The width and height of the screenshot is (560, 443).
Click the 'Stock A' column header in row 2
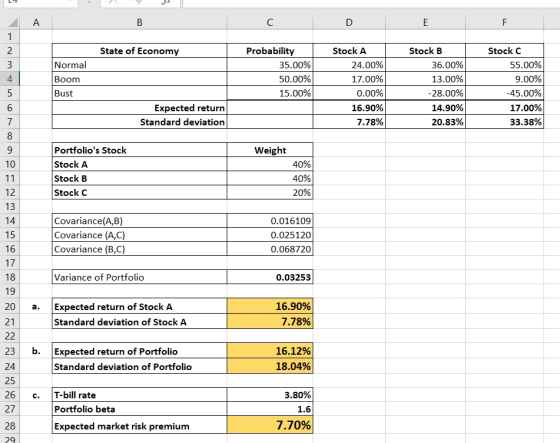pyautogui.click(x=349, y=51)
